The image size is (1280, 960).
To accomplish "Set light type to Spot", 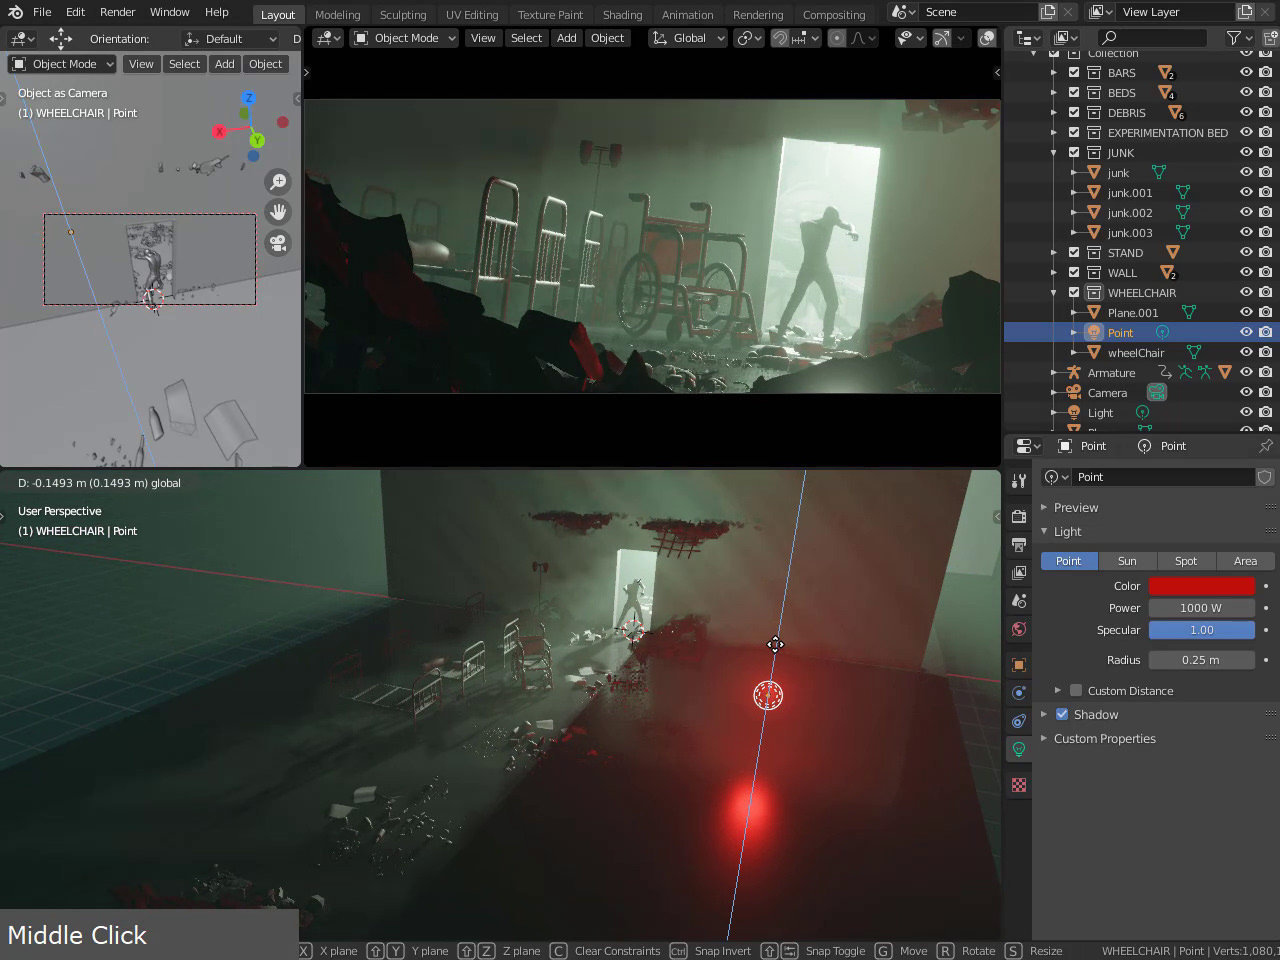I will (1186, 561).
